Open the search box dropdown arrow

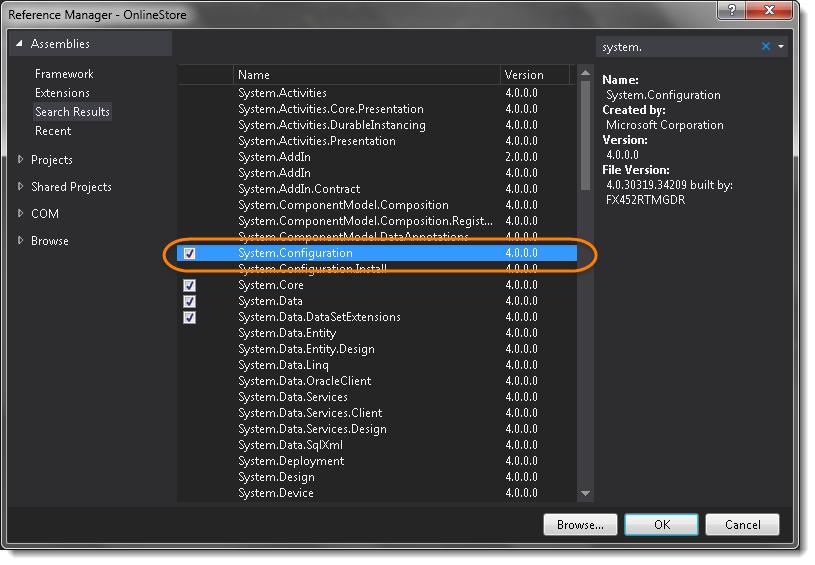[x=780, y=46]
